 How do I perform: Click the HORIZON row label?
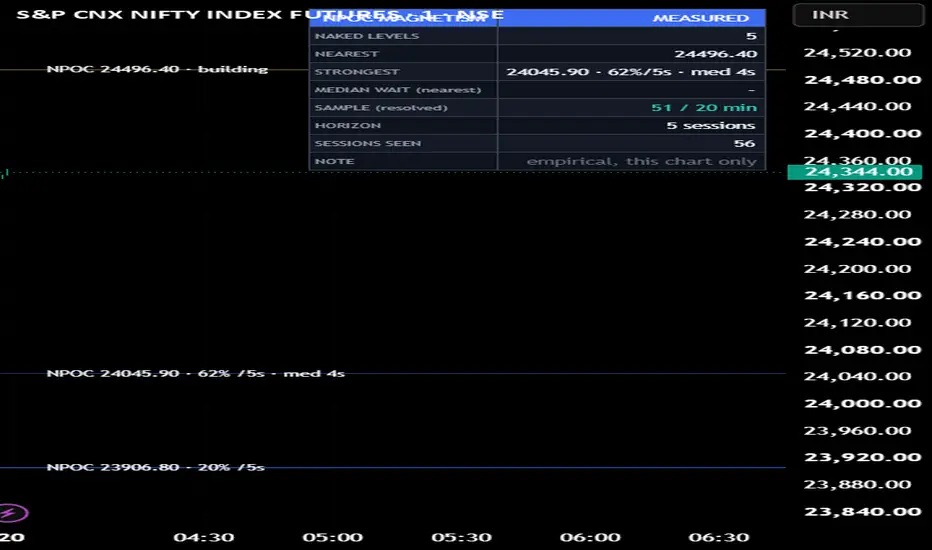tap(348, 125)
